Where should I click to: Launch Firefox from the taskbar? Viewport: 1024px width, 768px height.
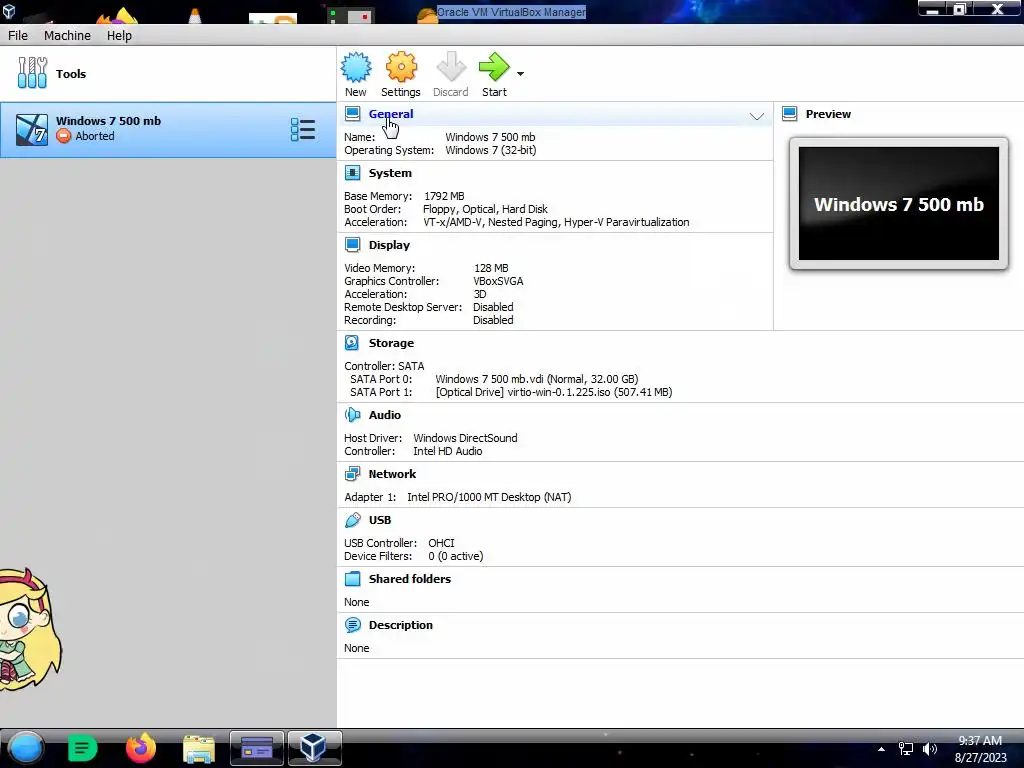click(140, 748)
